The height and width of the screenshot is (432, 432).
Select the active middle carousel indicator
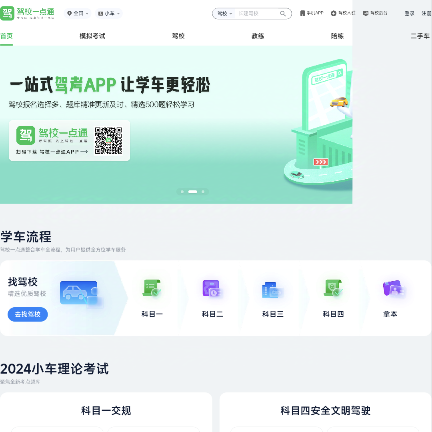click(193, 191)
